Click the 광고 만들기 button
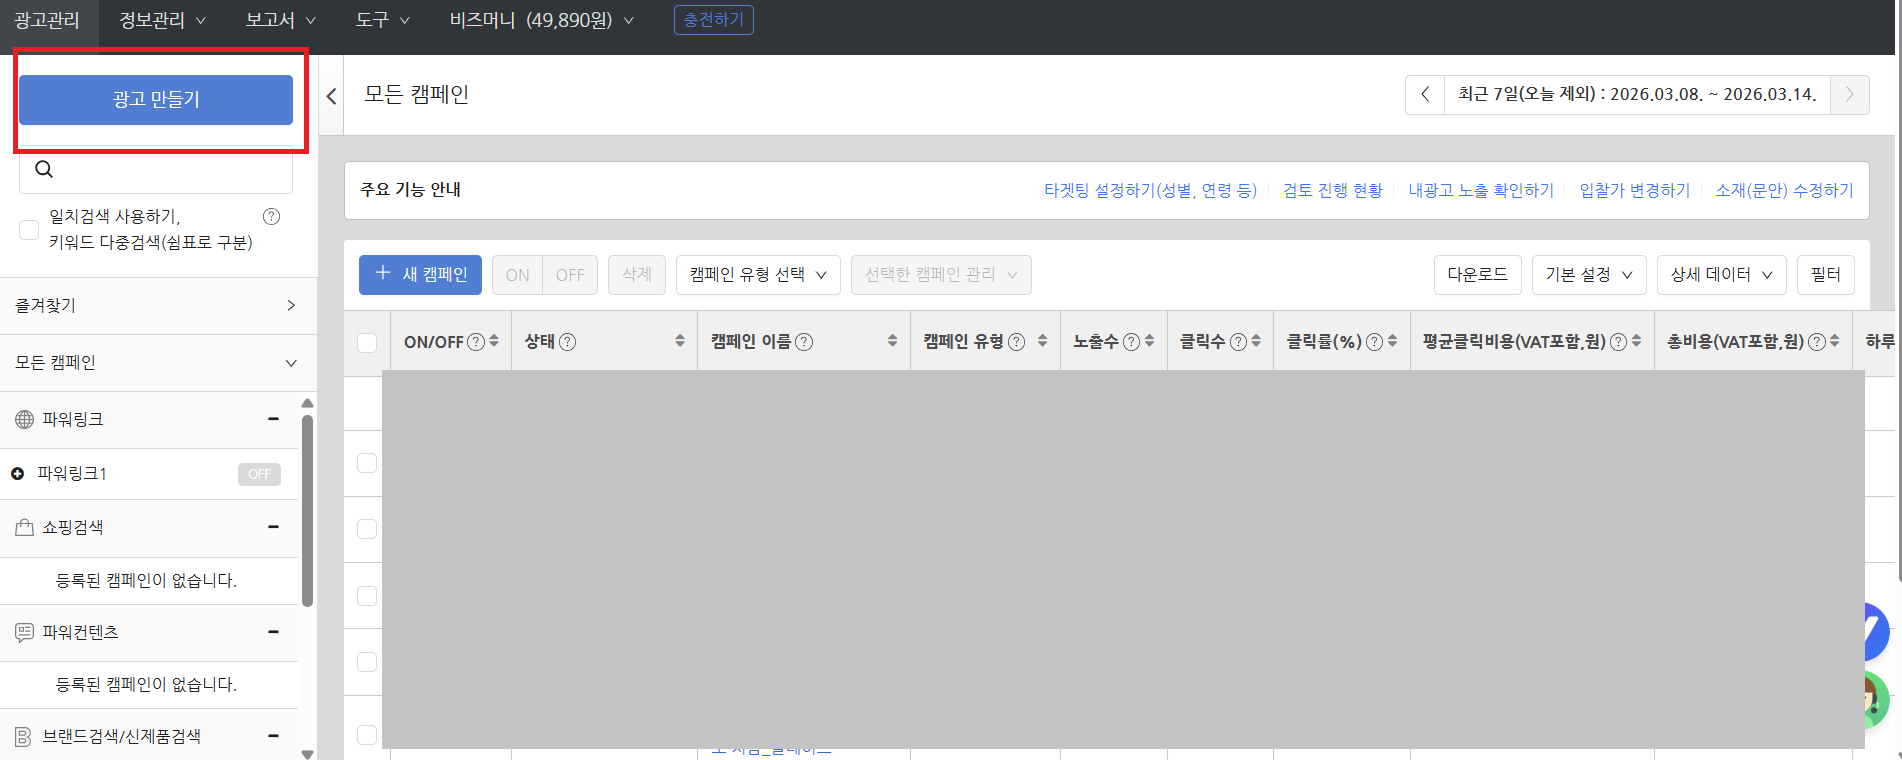 pos(156,100)
